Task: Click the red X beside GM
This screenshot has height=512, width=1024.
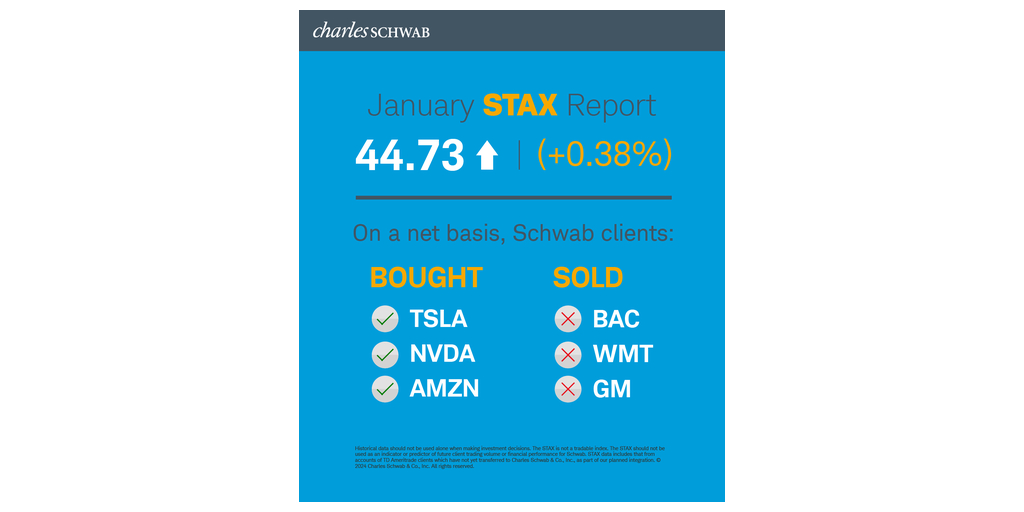Action: [568, 389]
